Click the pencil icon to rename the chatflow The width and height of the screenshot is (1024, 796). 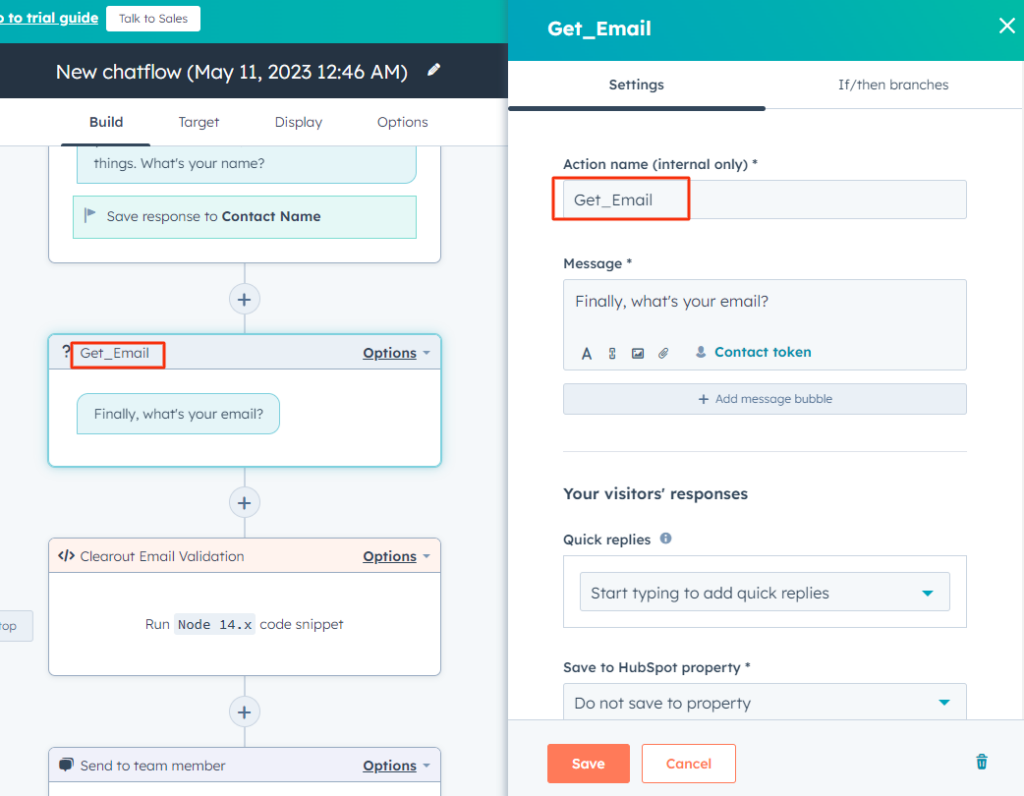click(x=433, y=71)
